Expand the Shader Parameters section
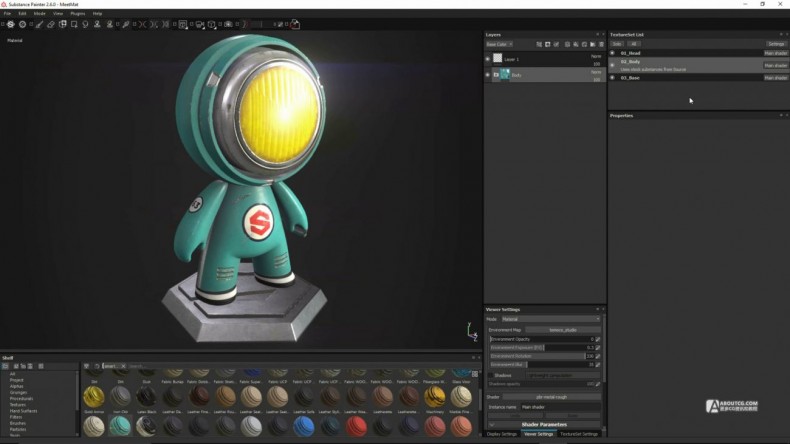Viewport: 790px width, 444px height. pyautogui.click(x=544, y=424)
